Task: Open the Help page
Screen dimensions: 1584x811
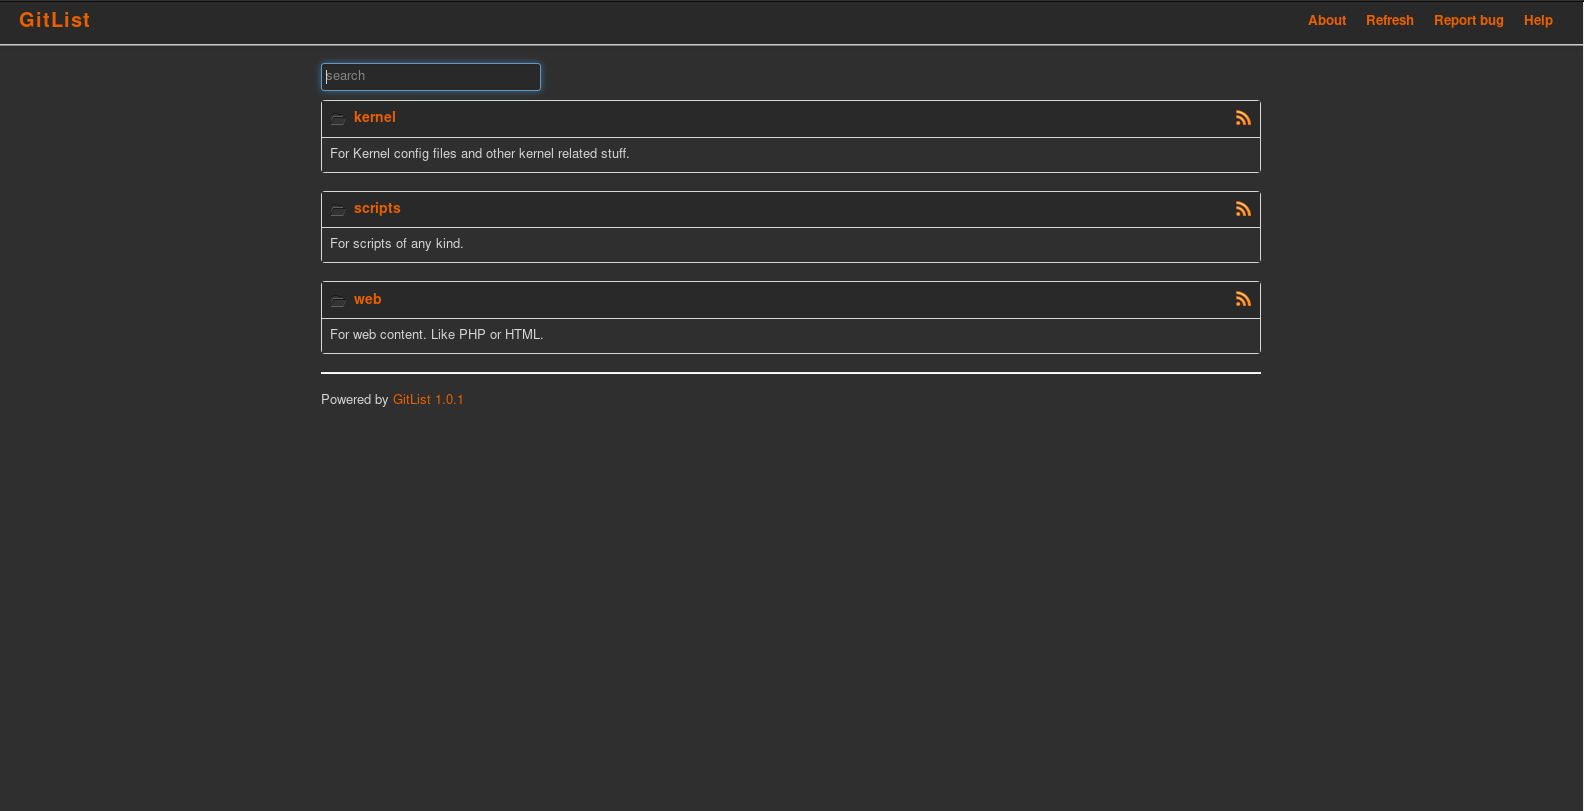Action: [1538, 20]
